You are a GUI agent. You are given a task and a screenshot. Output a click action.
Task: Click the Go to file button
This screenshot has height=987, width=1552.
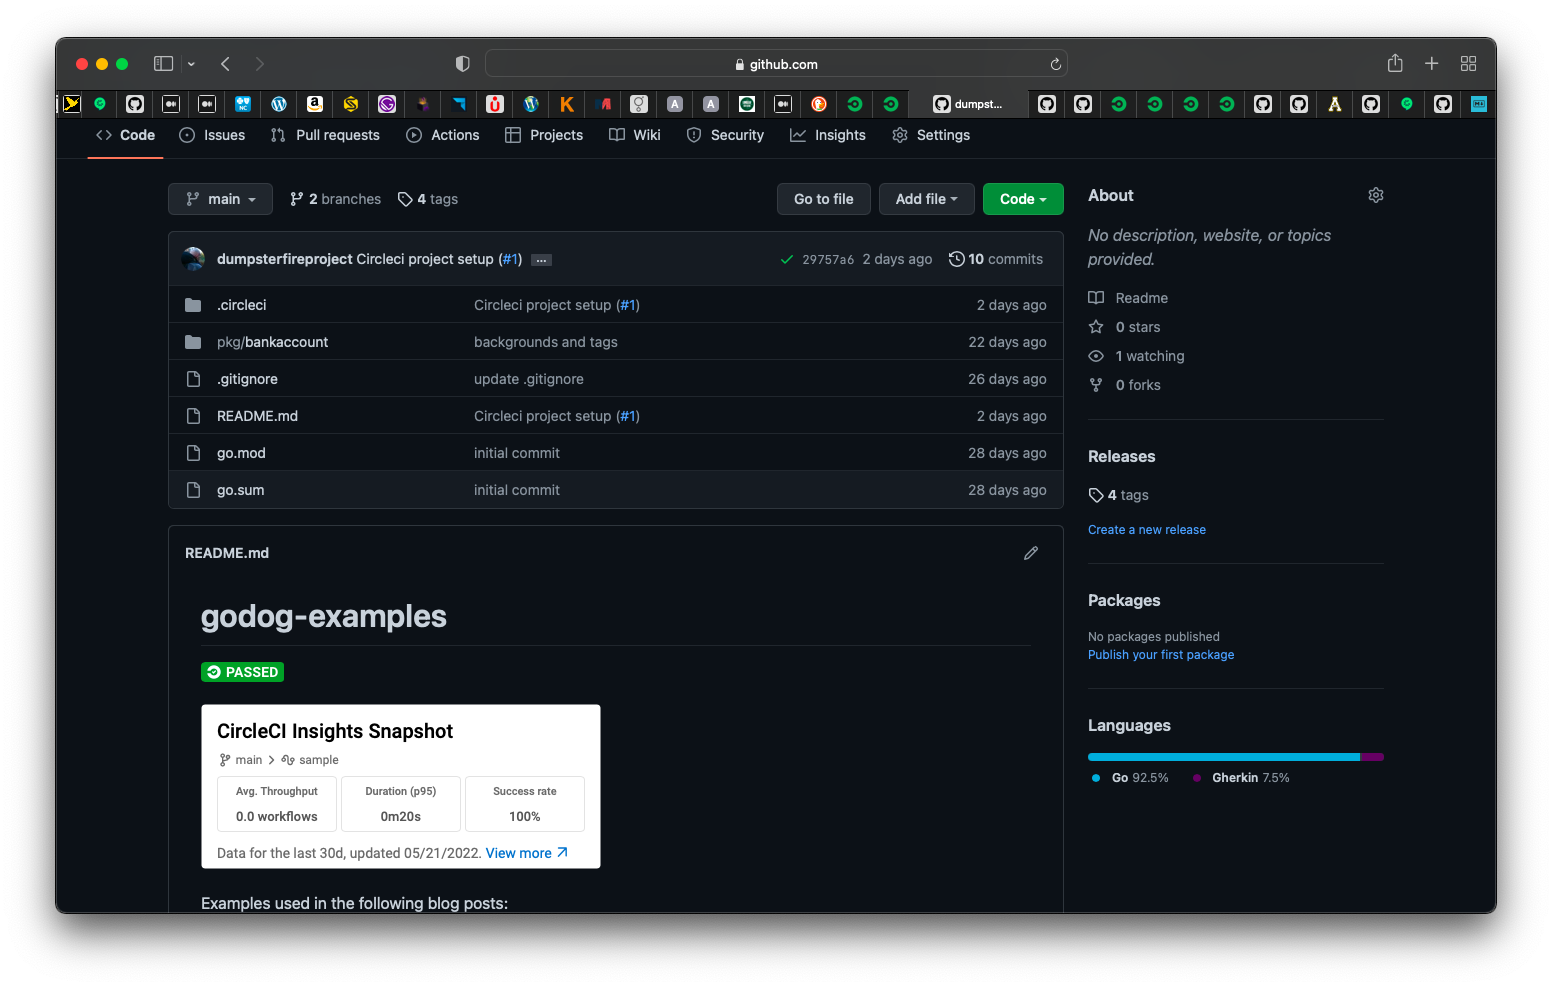pos(824,199)
